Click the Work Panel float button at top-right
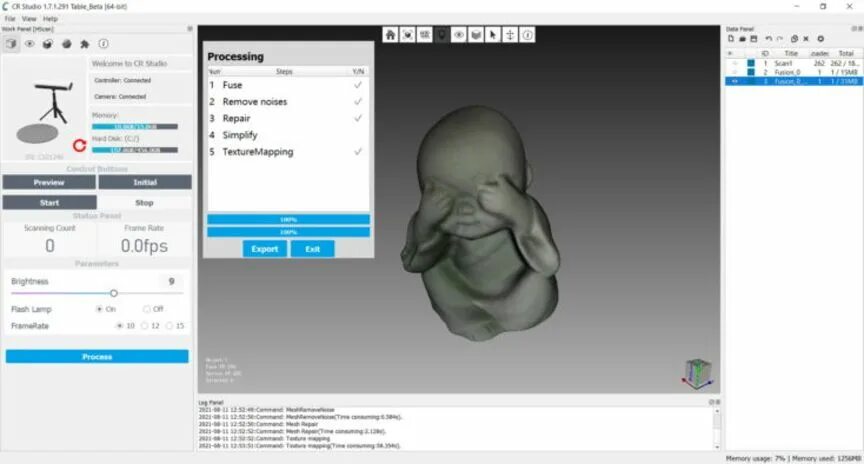The width and height of the screenshot is (864, 464). pos(190,29)
